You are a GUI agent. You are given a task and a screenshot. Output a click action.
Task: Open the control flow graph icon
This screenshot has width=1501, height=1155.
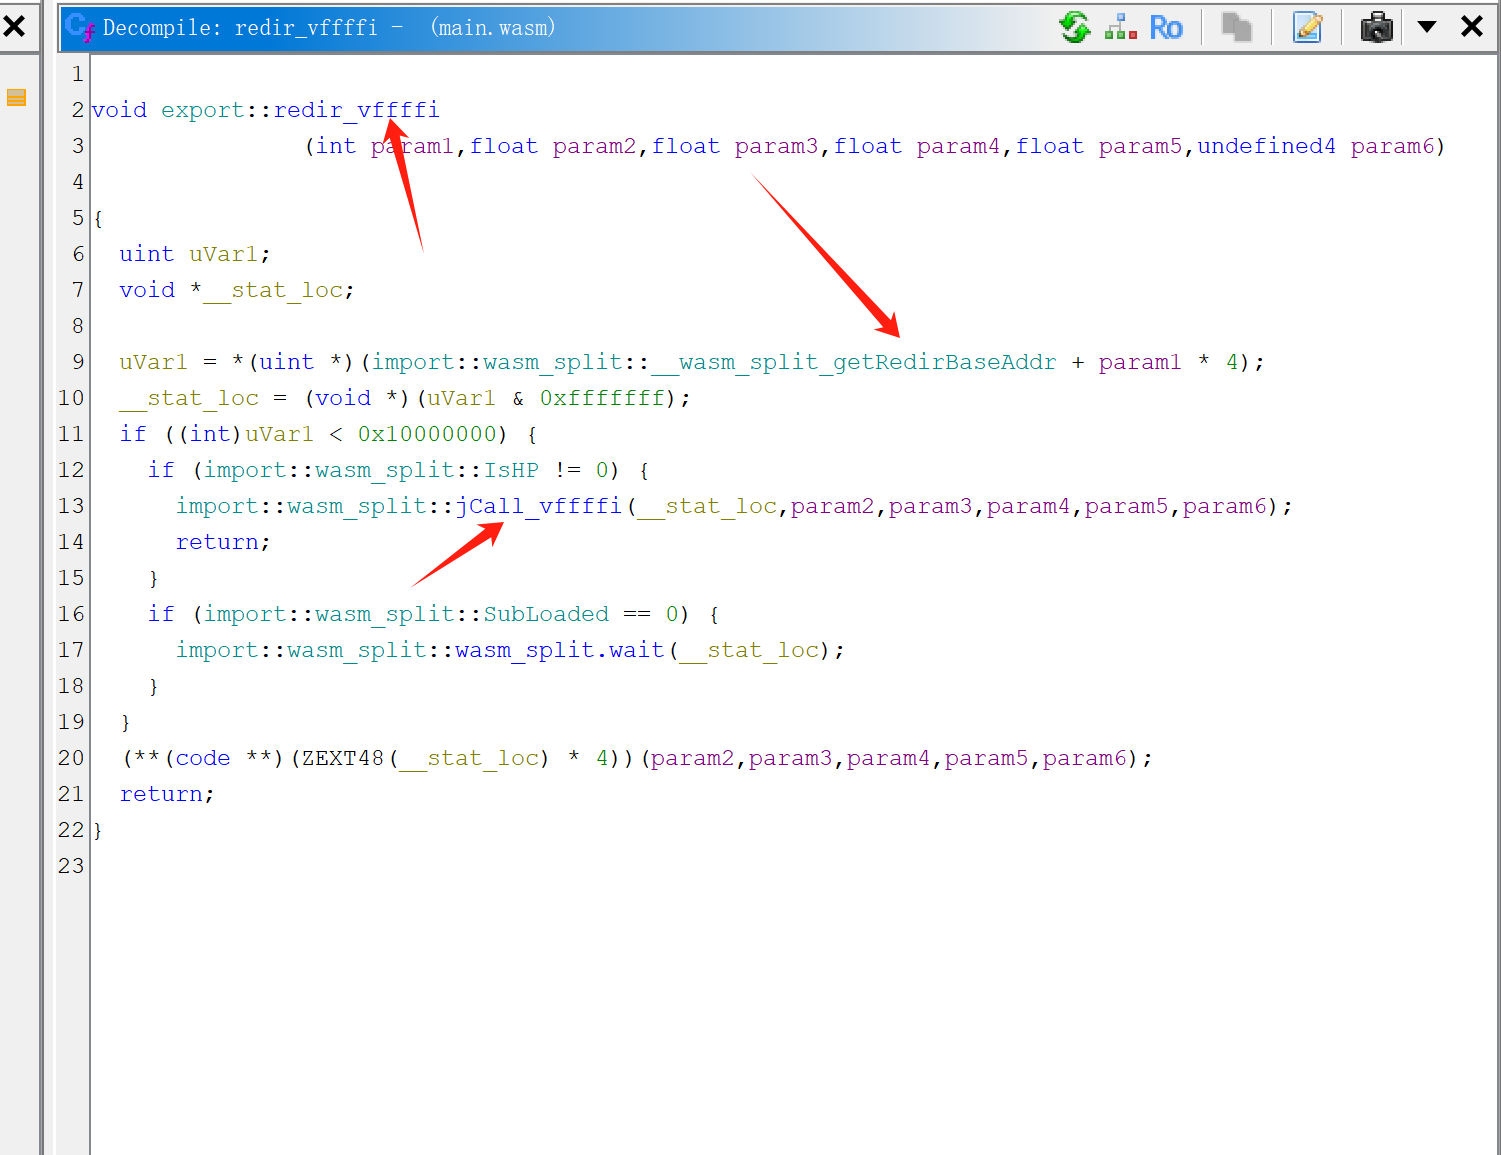click(1121, 27)
